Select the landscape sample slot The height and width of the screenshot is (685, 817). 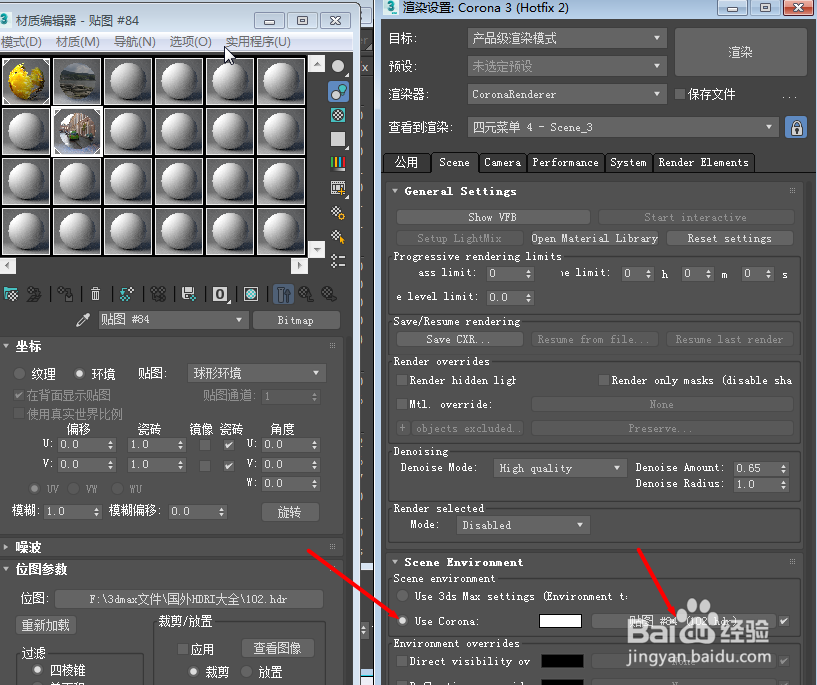point(77,81)
